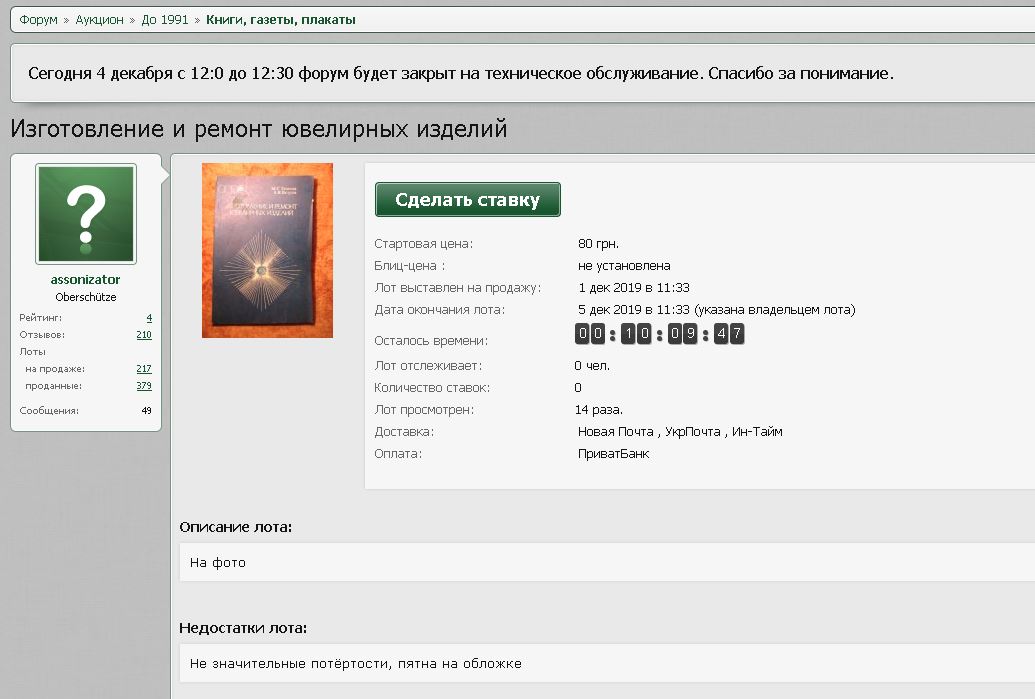Click payment method ПриватБанк
Viewport: 1035px width, 699px height.
click(613, 453)
